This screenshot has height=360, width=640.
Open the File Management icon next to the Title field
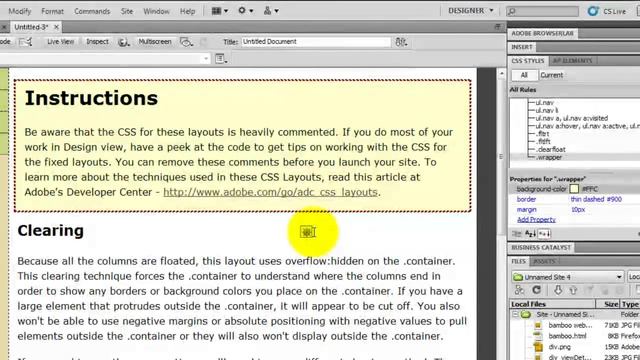tap(401, 42)
